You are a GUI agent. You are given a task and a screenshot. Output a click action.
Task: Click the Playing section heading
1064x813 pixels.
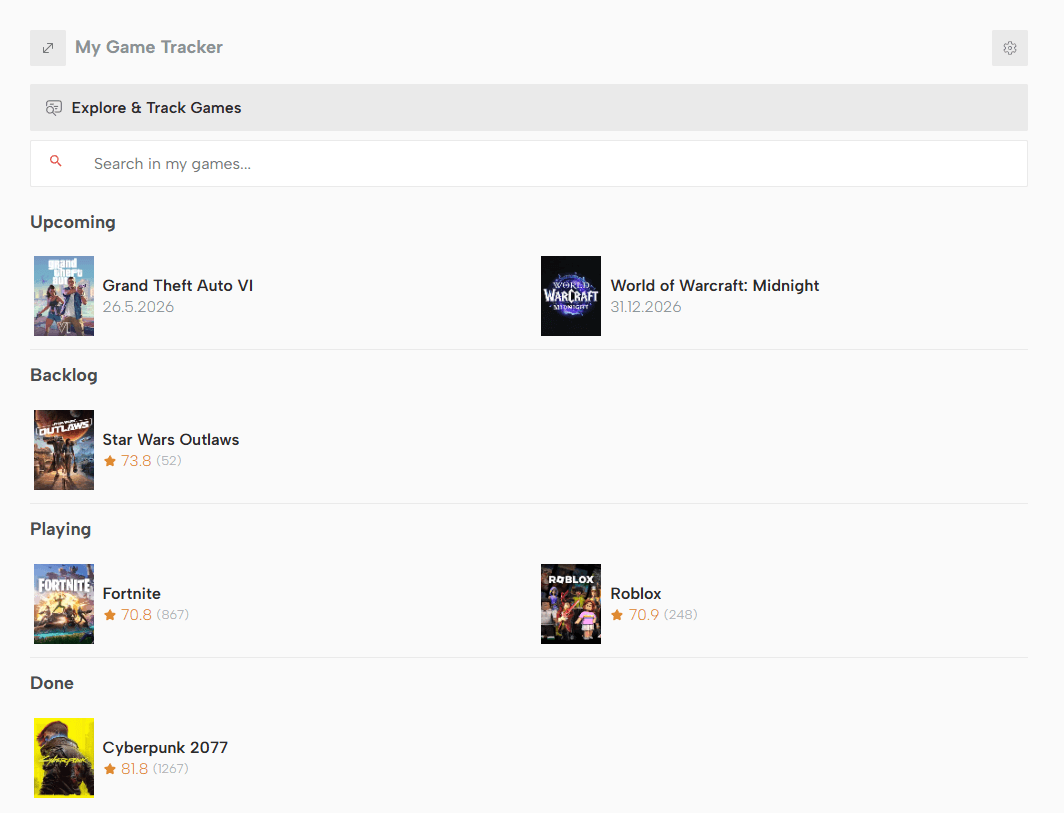click(x=60, y=529)
